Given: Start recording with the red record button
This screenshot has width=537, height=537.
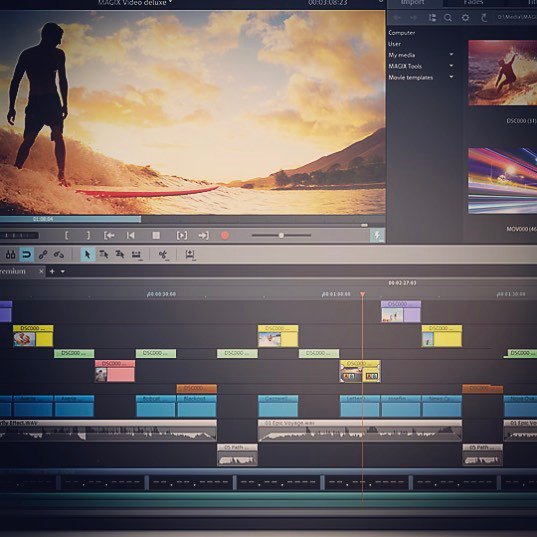Looking at the screenshot, I should coord(225,235).
